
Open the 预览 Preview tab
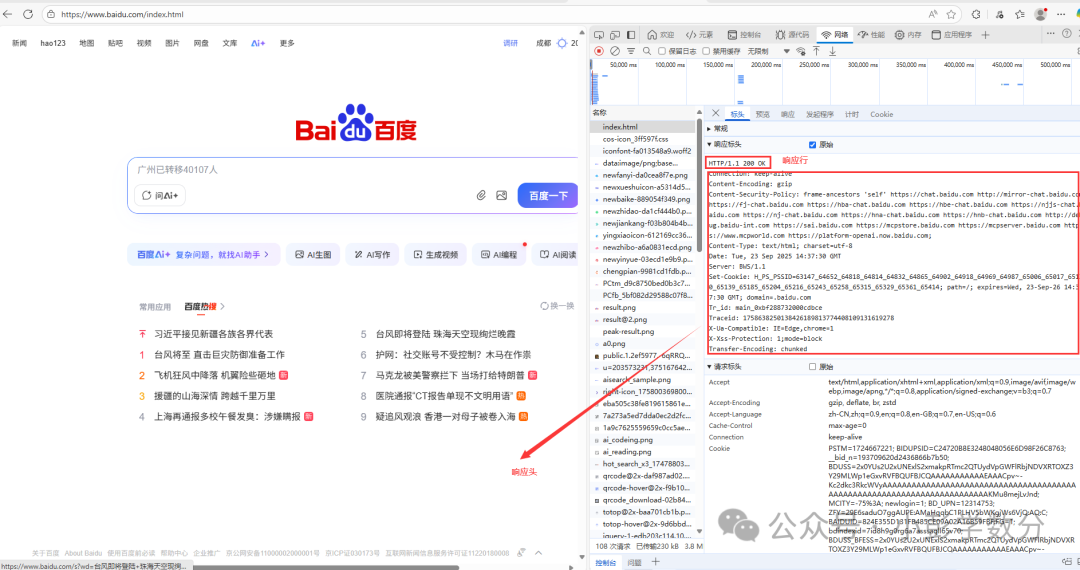(x=762, y=114)
